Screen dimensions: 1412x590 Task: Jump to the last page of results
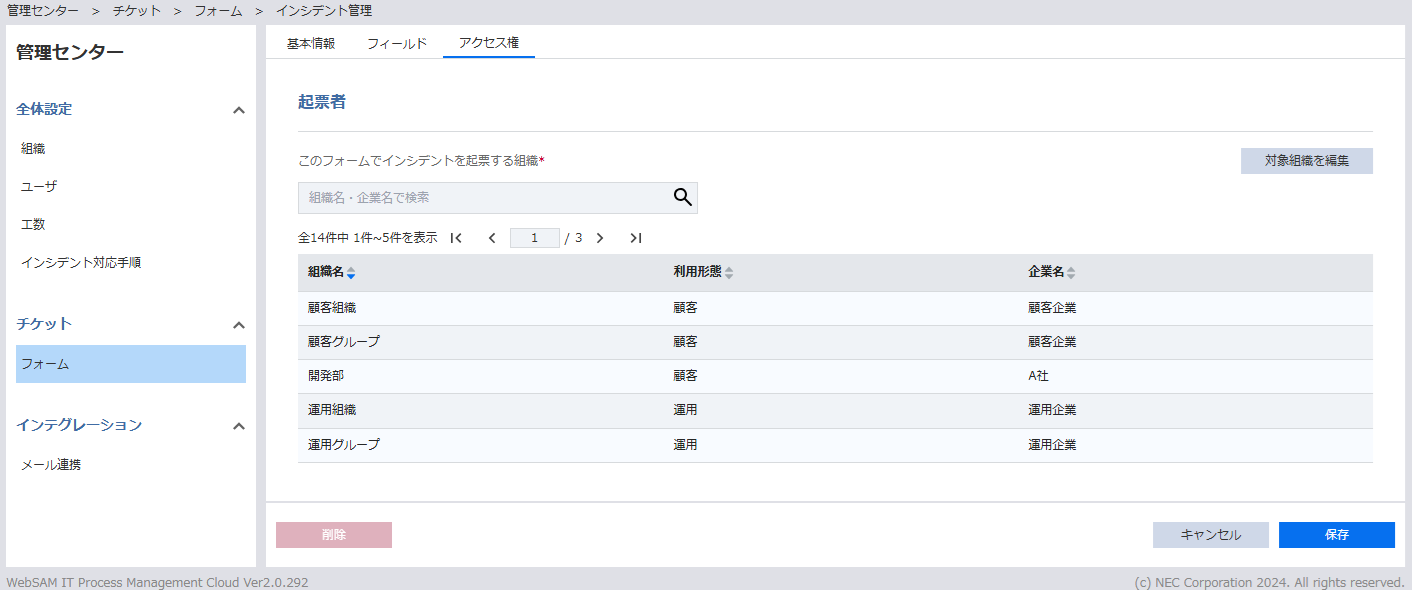click(x=635, y=238)
